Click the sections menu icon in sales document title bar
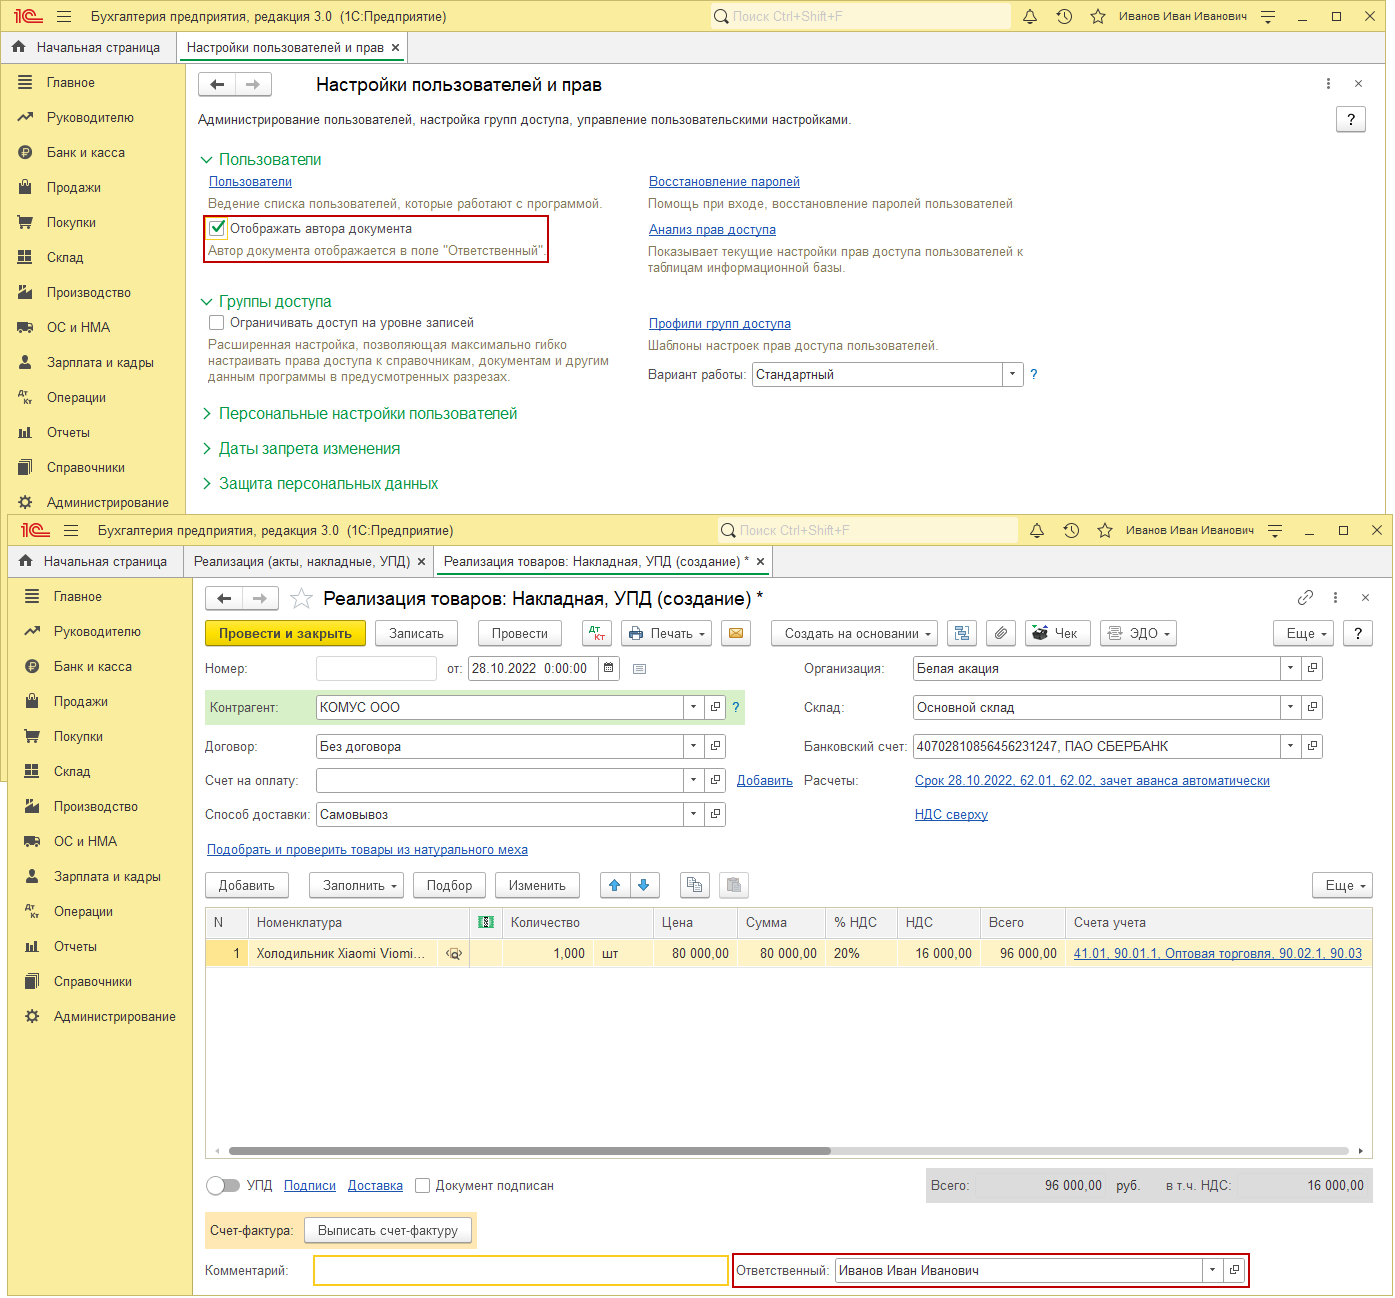Image resolution: width=1395 pixels, height=1298 pixels. pyautogui.click(x=71, y=530)
